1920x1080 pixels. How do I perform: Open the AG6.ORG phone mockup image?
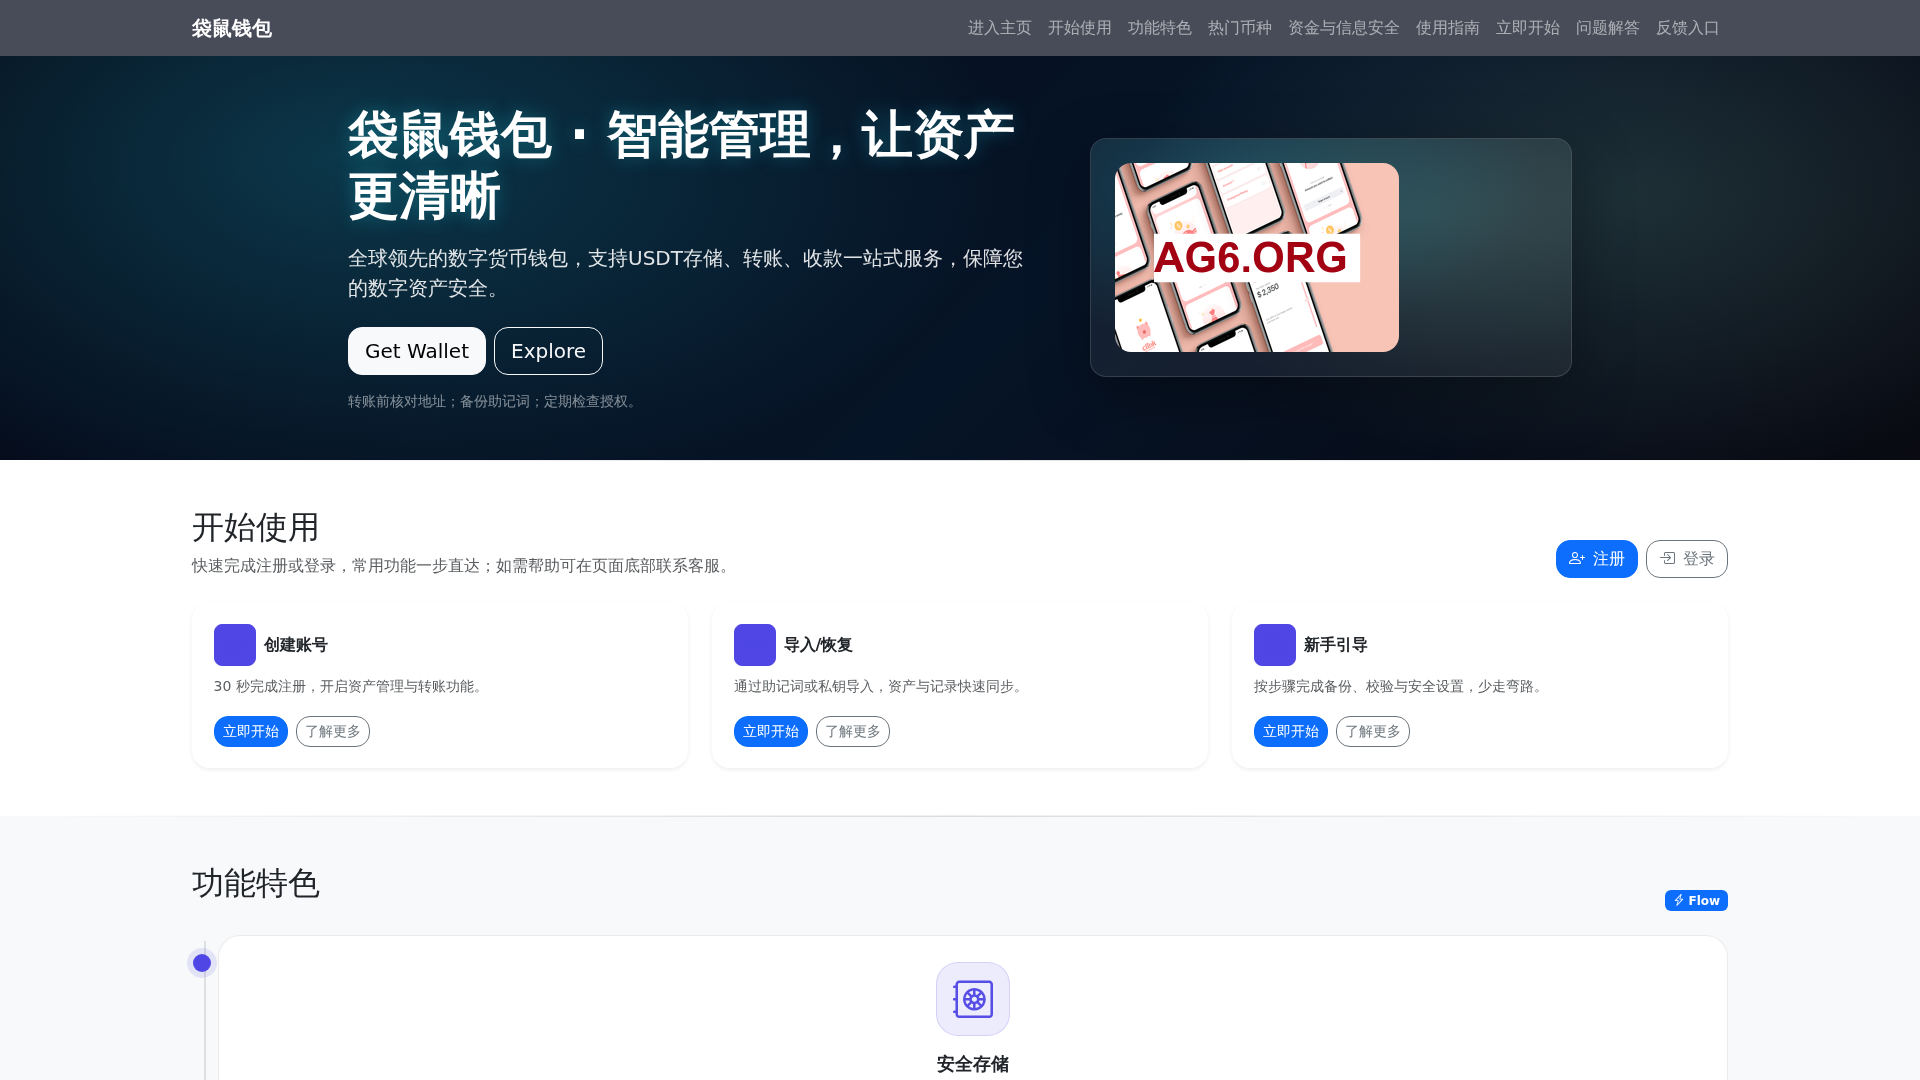point(1256,257)
